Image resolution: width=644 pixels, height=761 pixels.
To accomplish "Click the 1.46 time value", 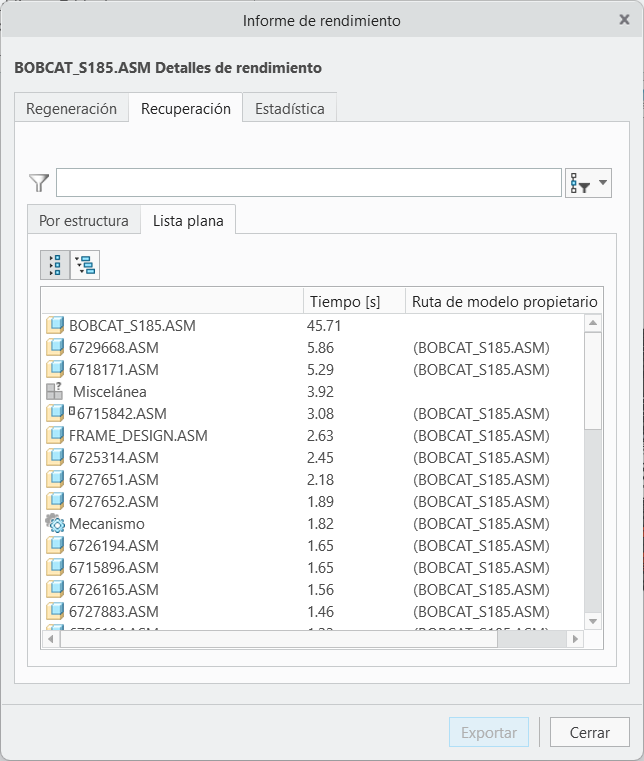I will pos(320,612).
